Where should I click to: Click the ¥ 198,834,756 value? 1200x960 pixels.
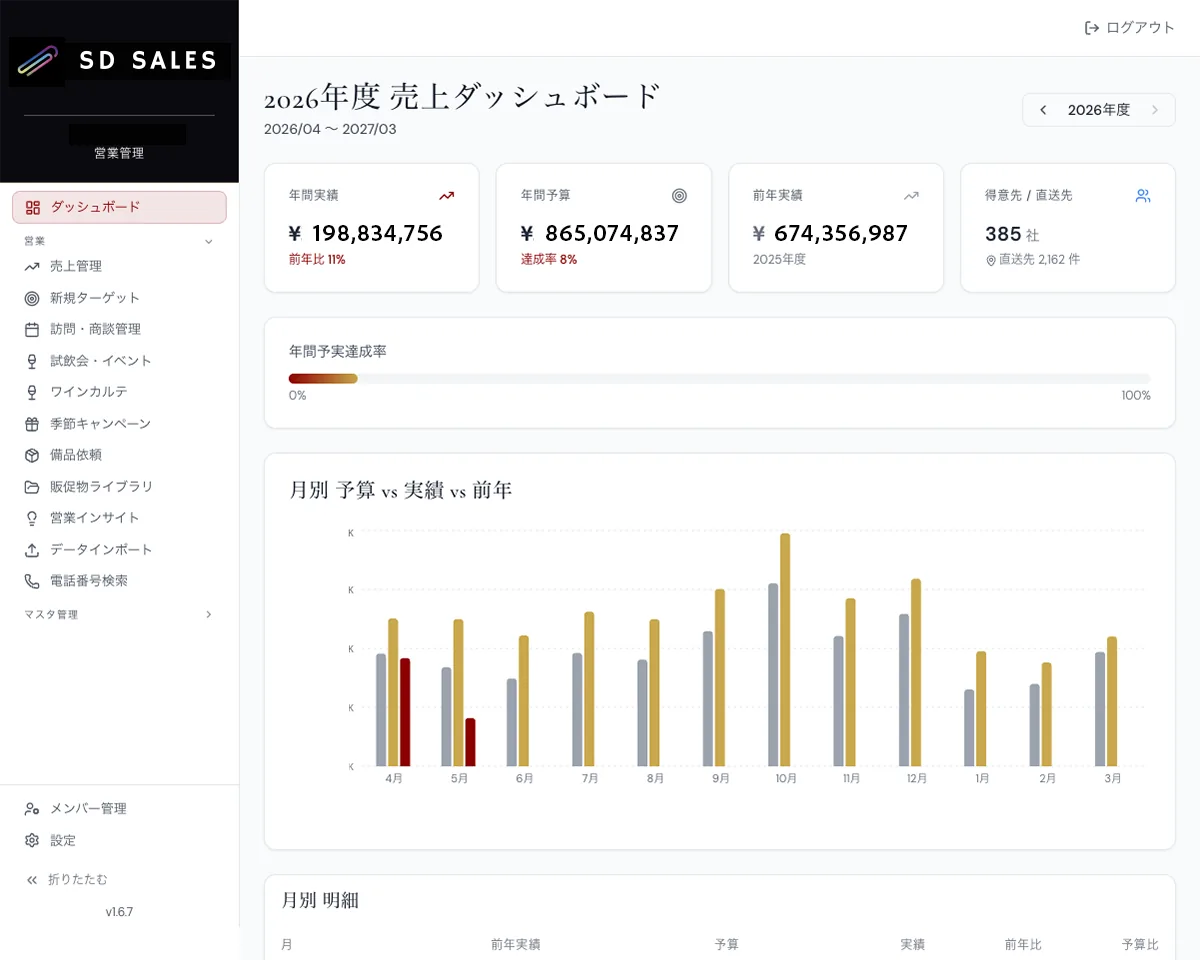(x=365, y=234)
